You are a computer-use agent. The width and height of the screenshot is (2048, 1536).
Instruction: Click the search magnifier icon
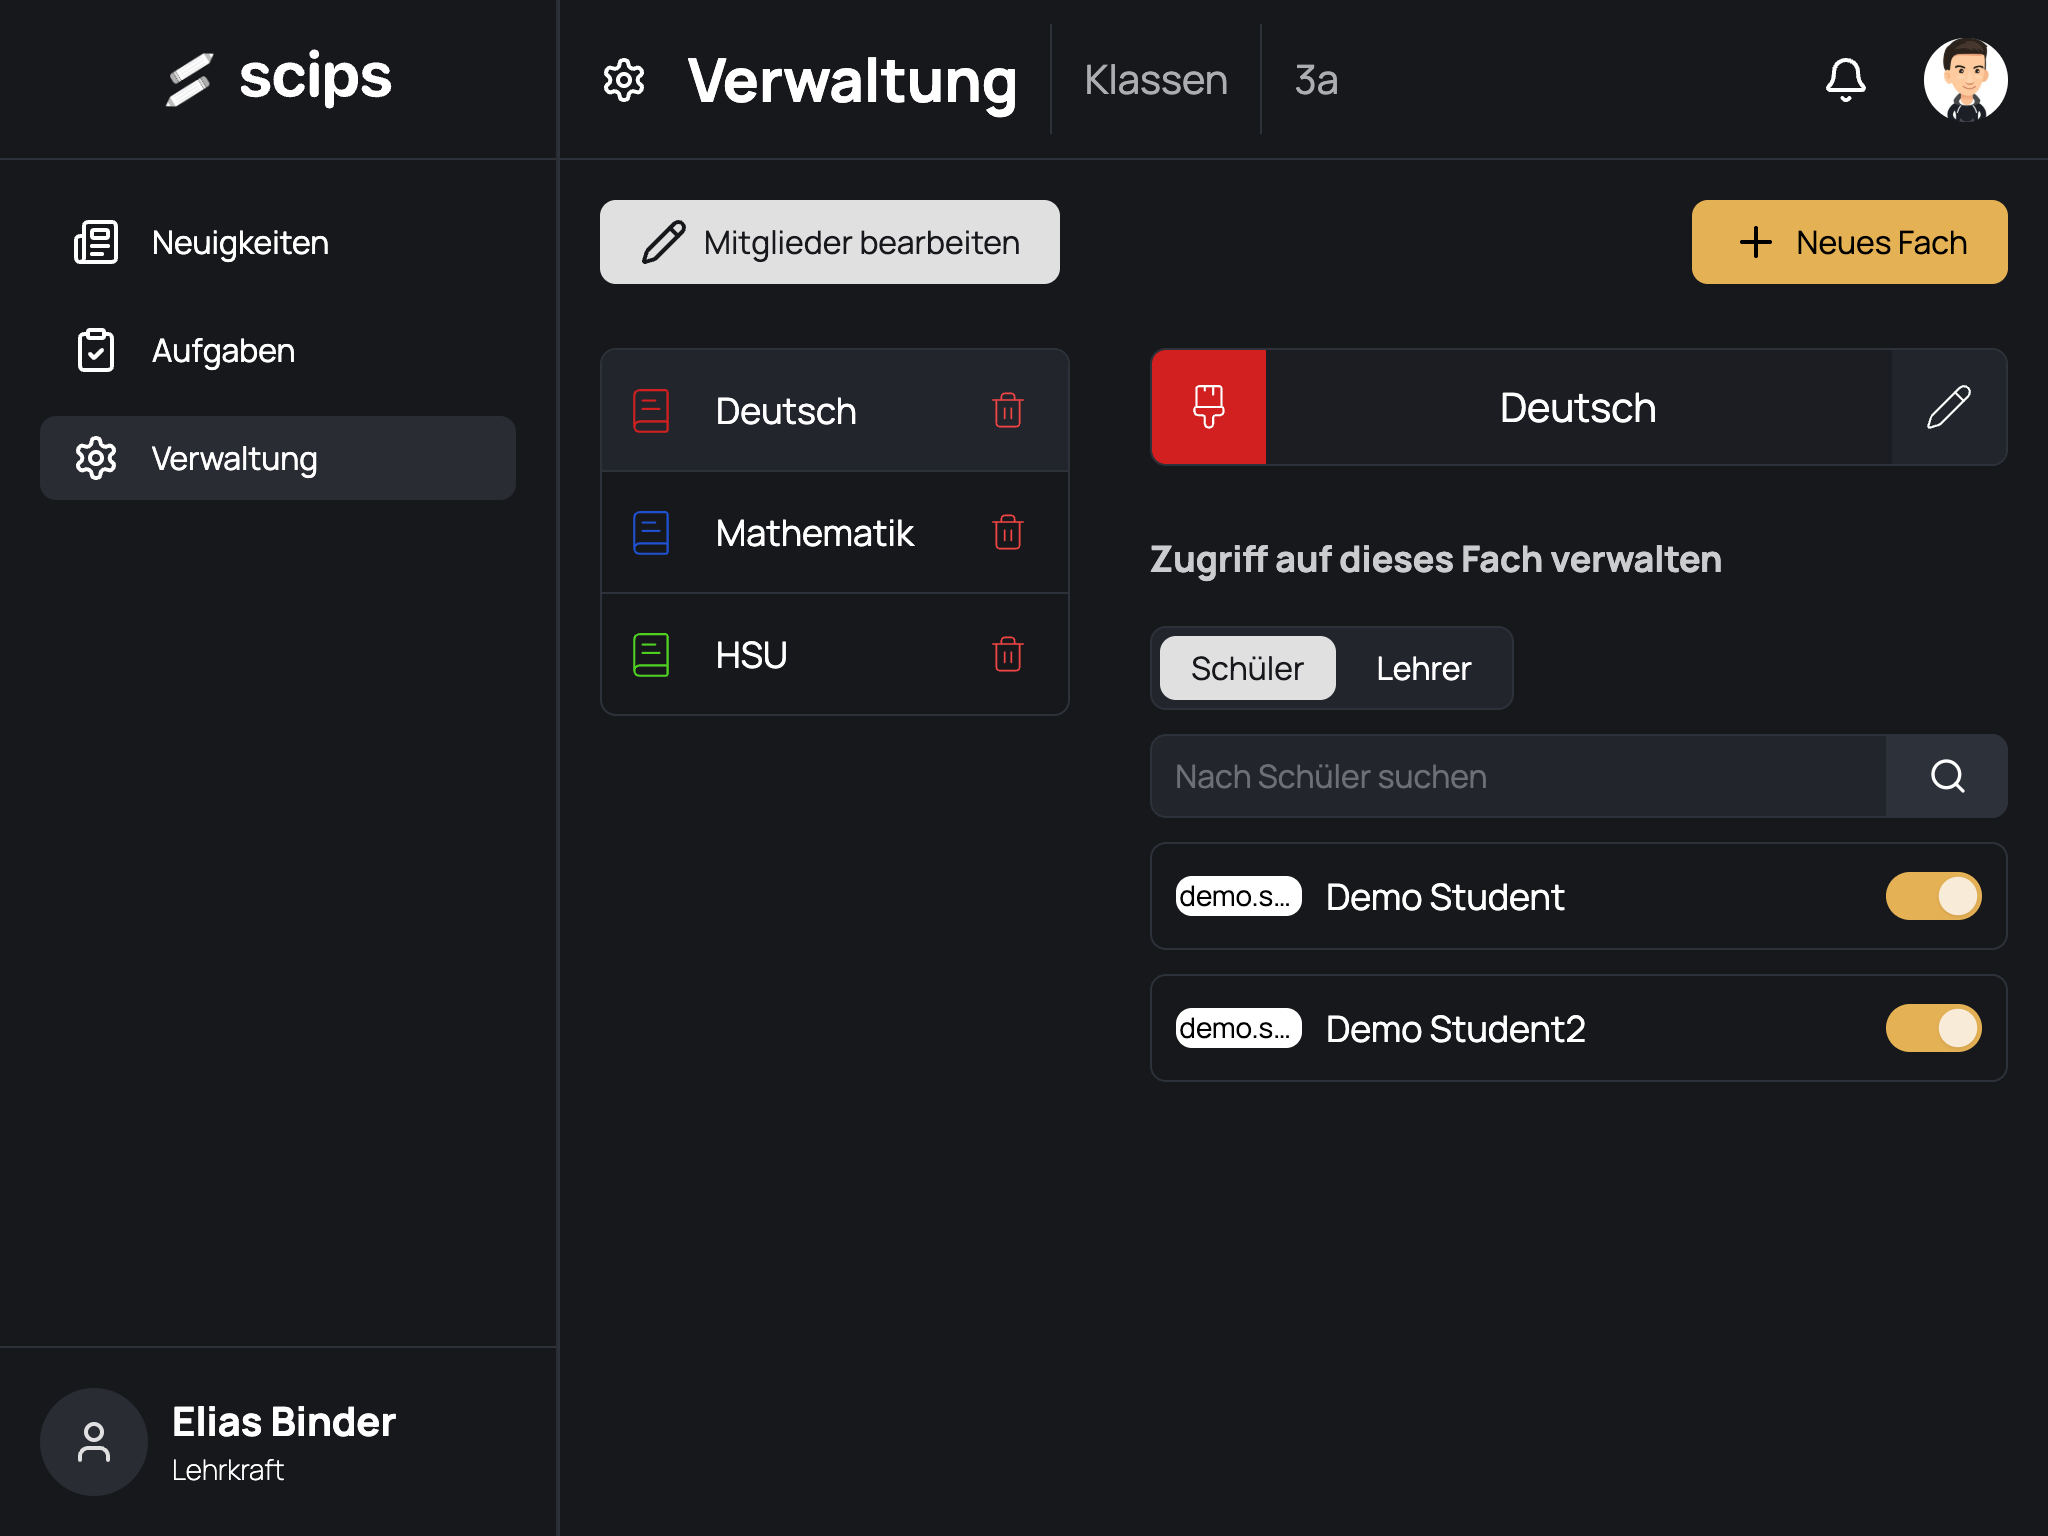click(x=1946, y=777)
